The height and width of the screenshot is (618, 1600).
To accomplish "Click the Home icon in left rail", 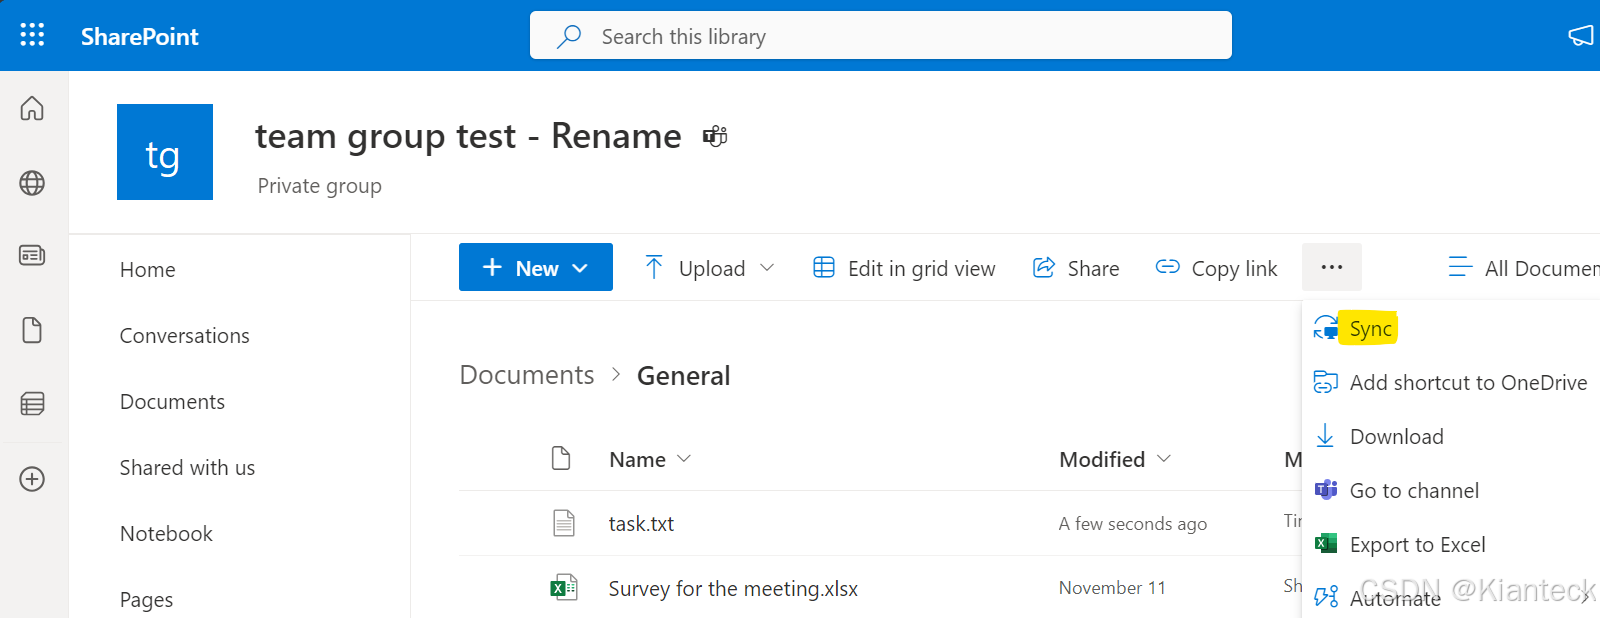I will [32, 108].
